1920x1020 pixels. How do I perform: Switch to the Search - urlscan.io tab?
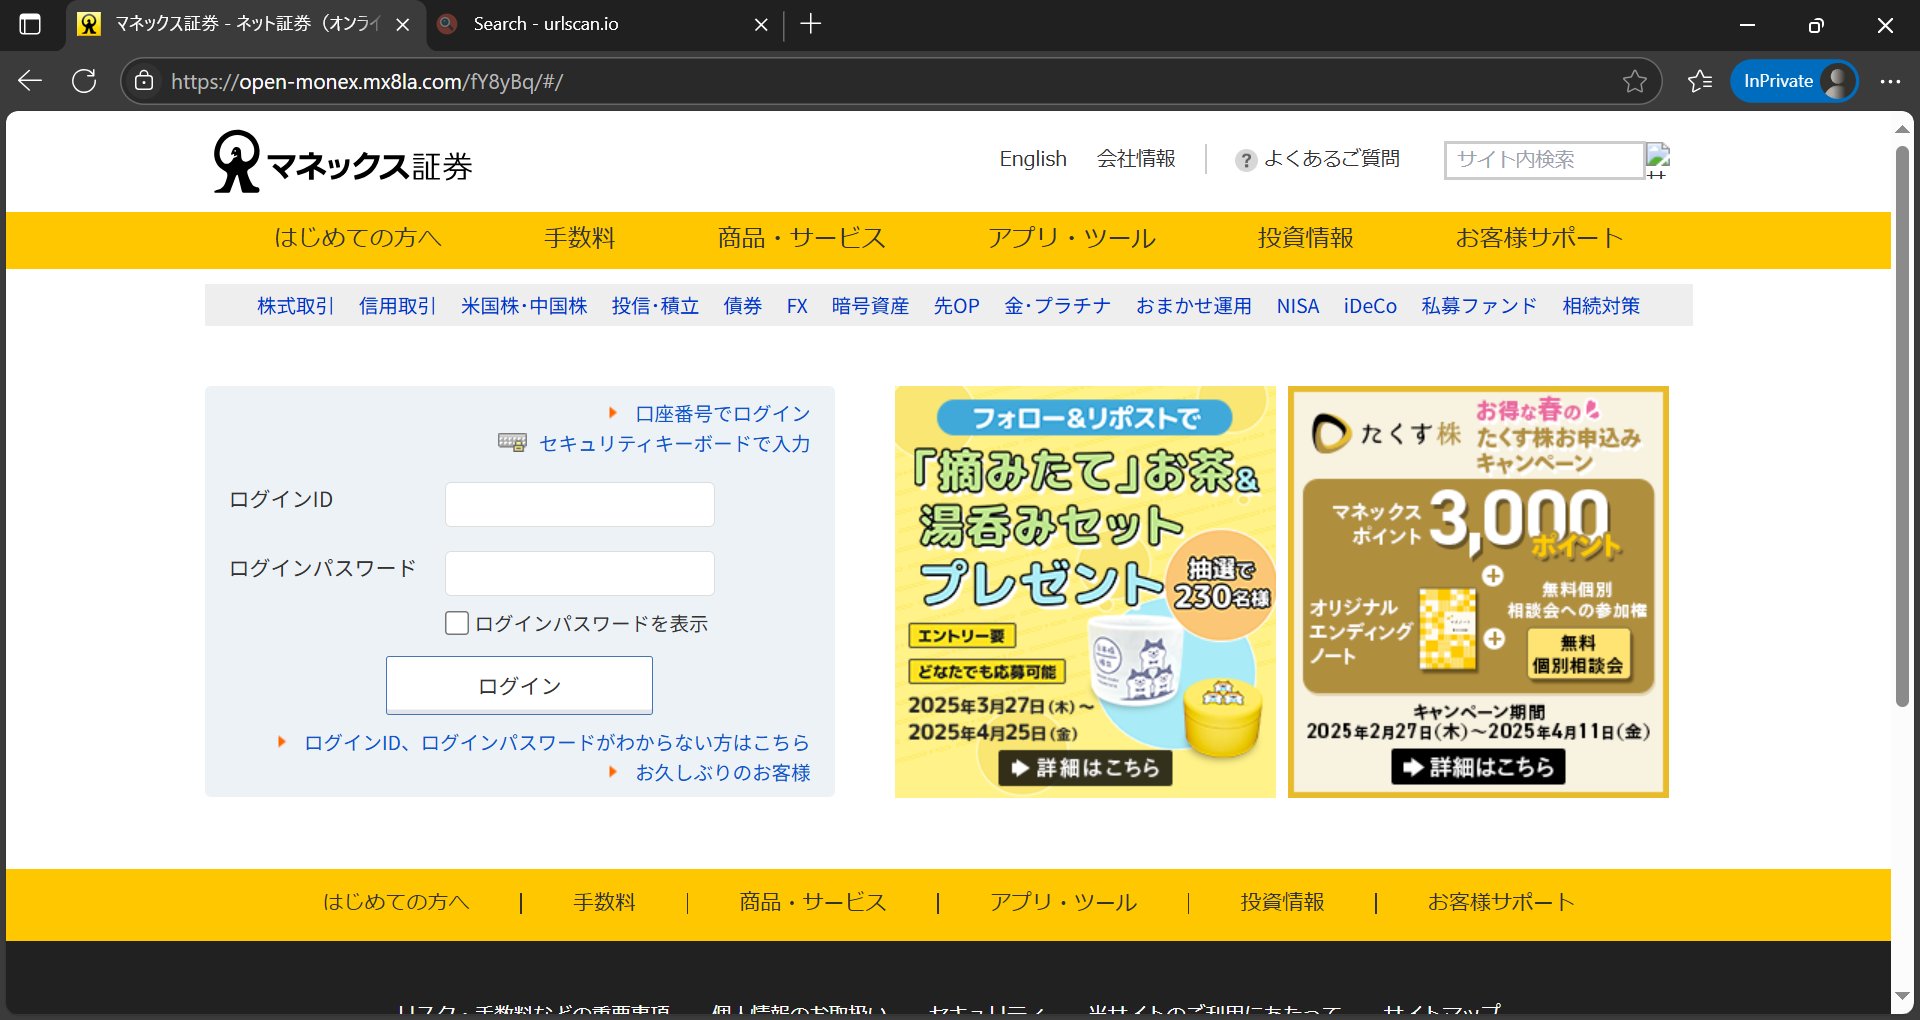pos(603,24)
